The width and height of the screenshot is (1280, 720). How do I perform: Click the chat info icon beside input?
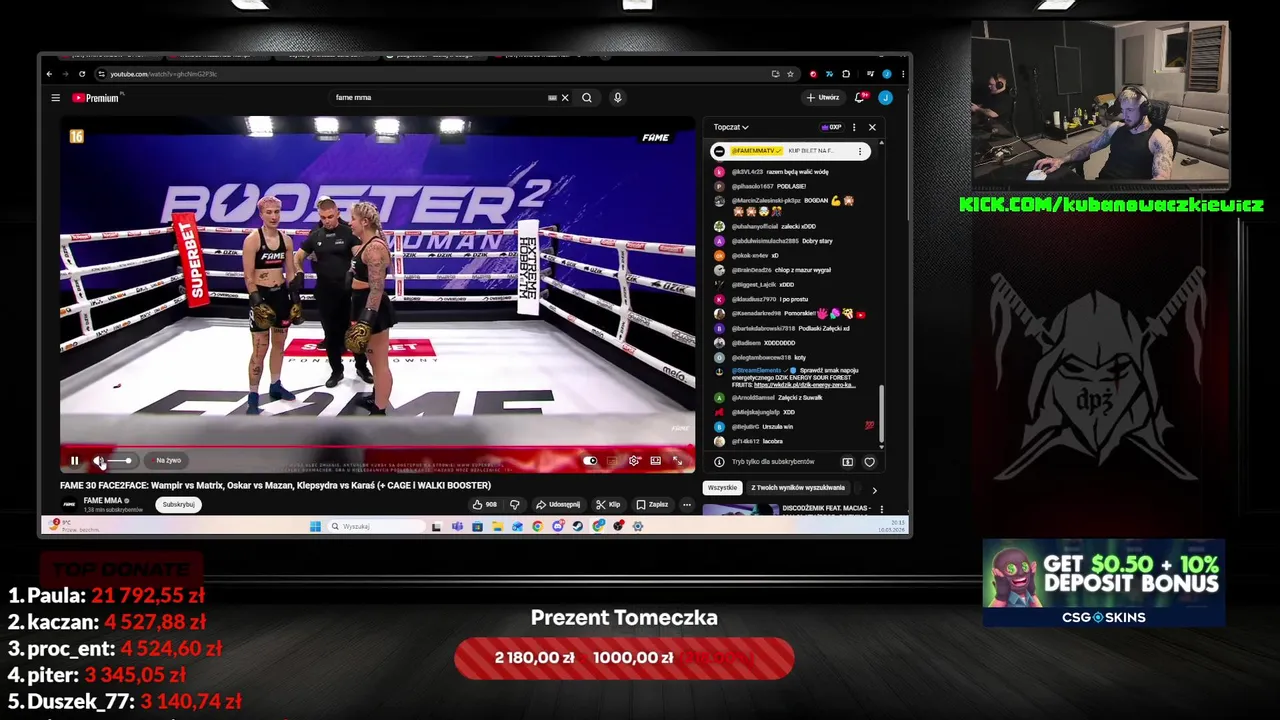(x=719, y=462)
